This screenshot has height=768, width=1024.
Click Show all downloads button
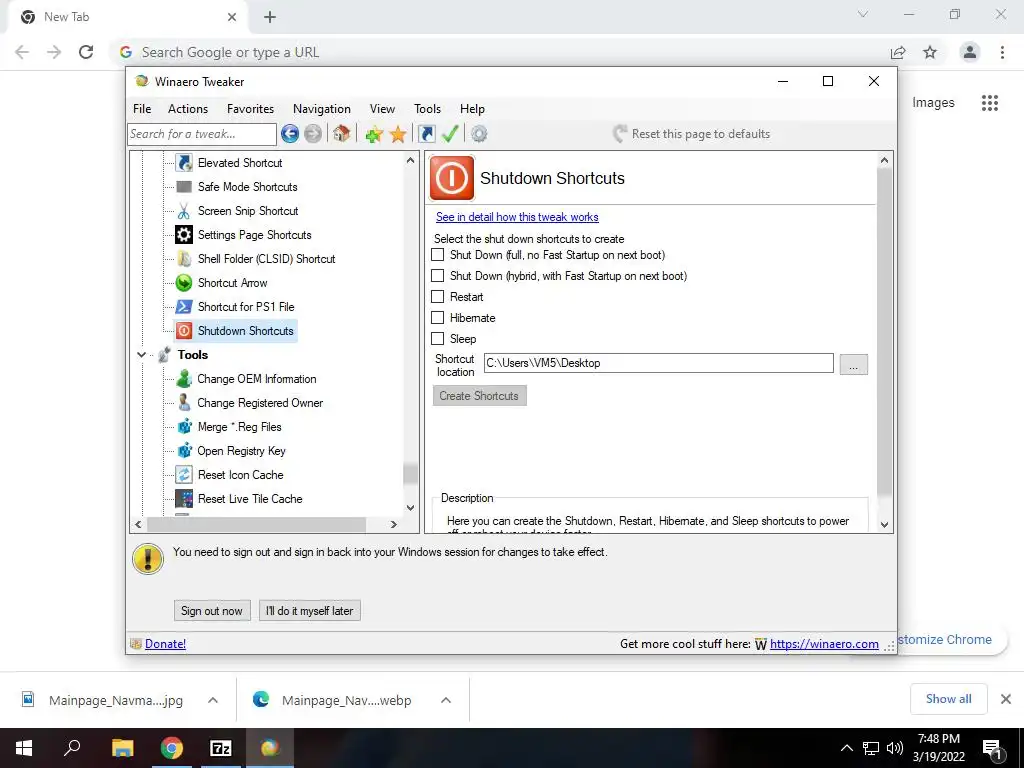(x=948, y=699)
